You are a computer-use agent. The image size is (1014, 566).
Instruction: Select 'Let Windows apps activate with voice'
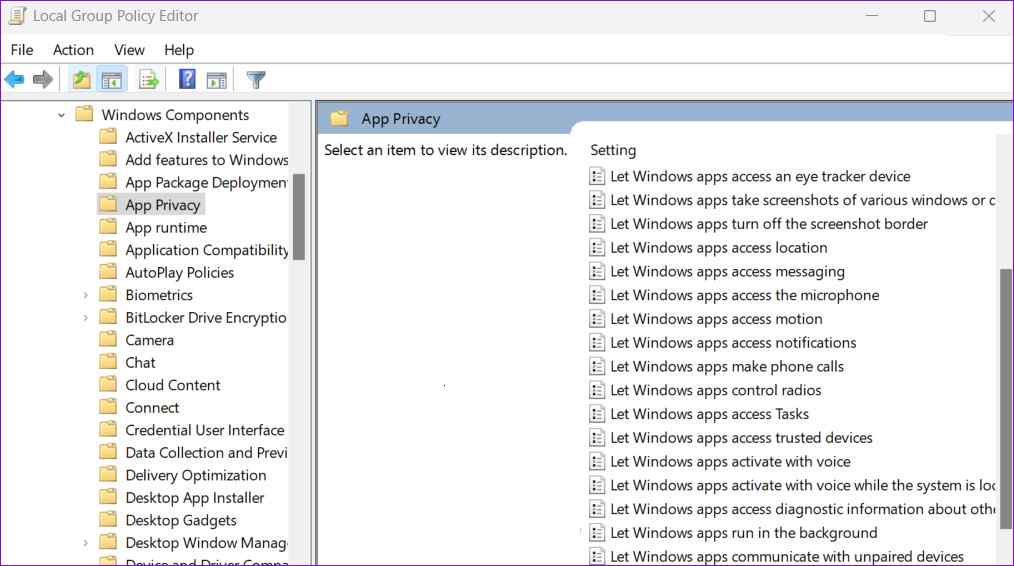coord(730,461)
